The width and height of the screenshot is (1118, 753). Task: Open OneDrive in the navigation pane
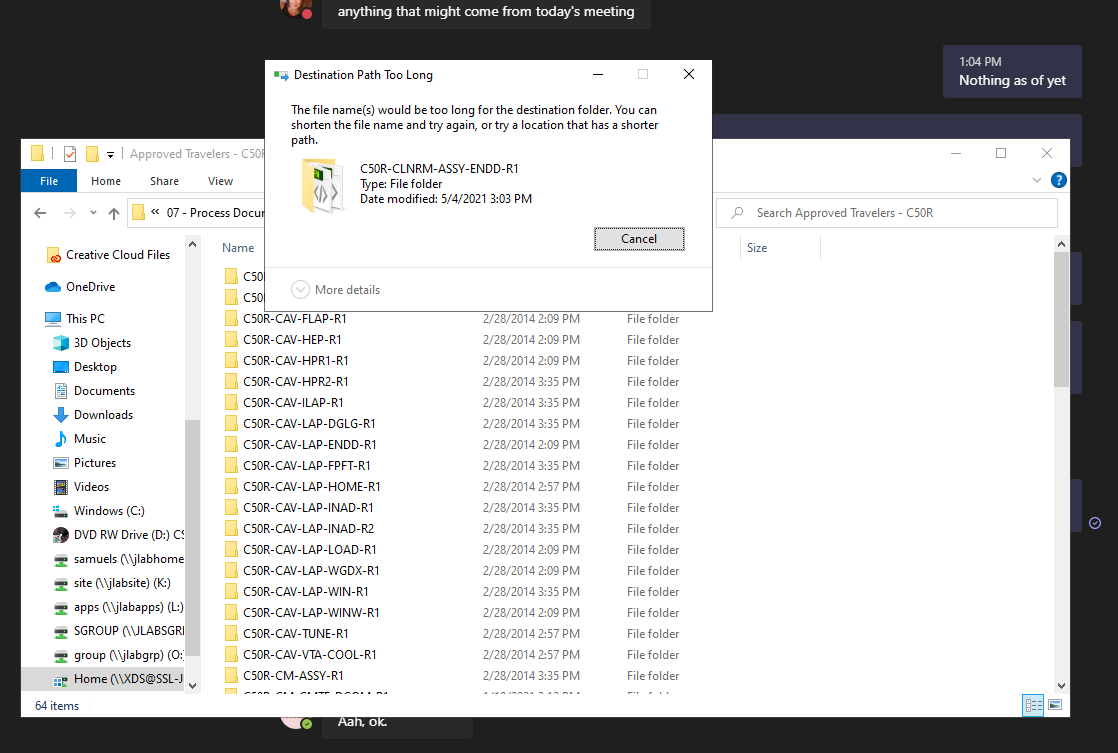pyautogui.click(x=90, y=287)
